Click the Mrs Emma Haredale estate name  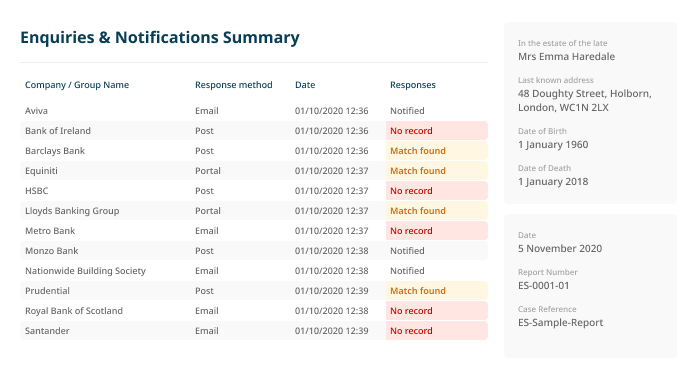tap(566, 57)
